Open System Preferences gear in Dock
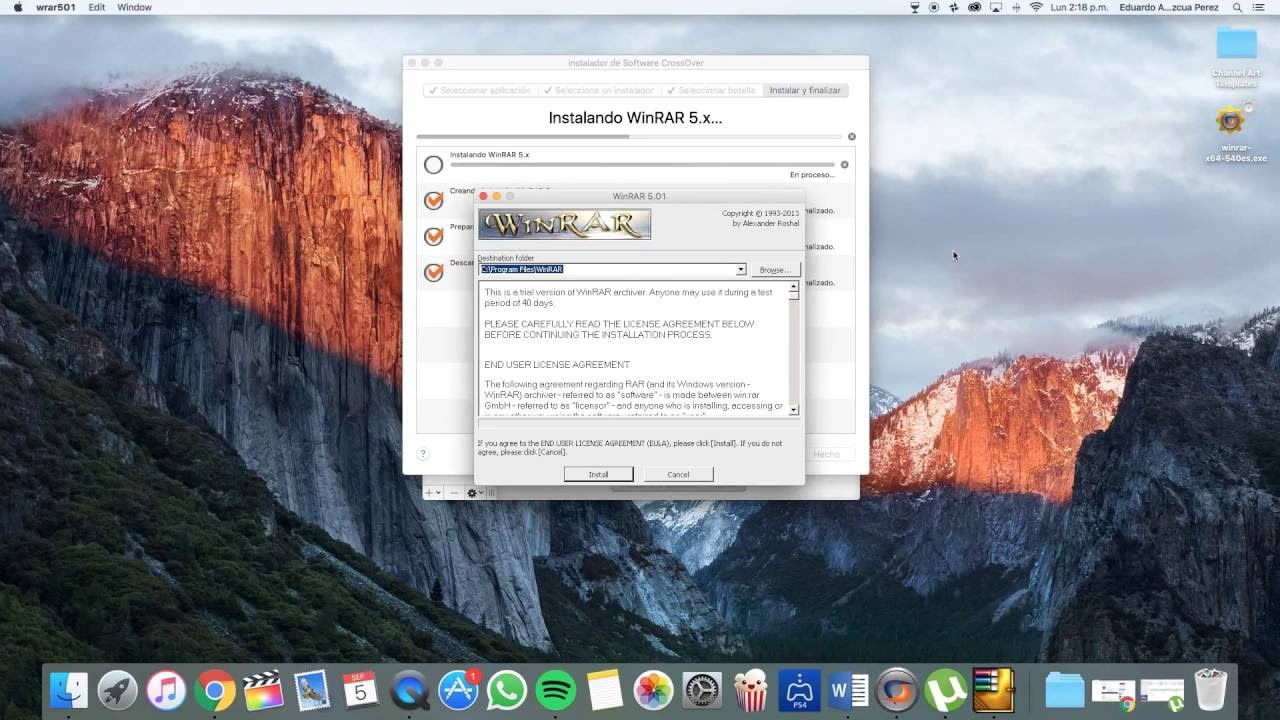This screenshot has height=720, width=1280. pyautogui.click(x=701, y=690)
